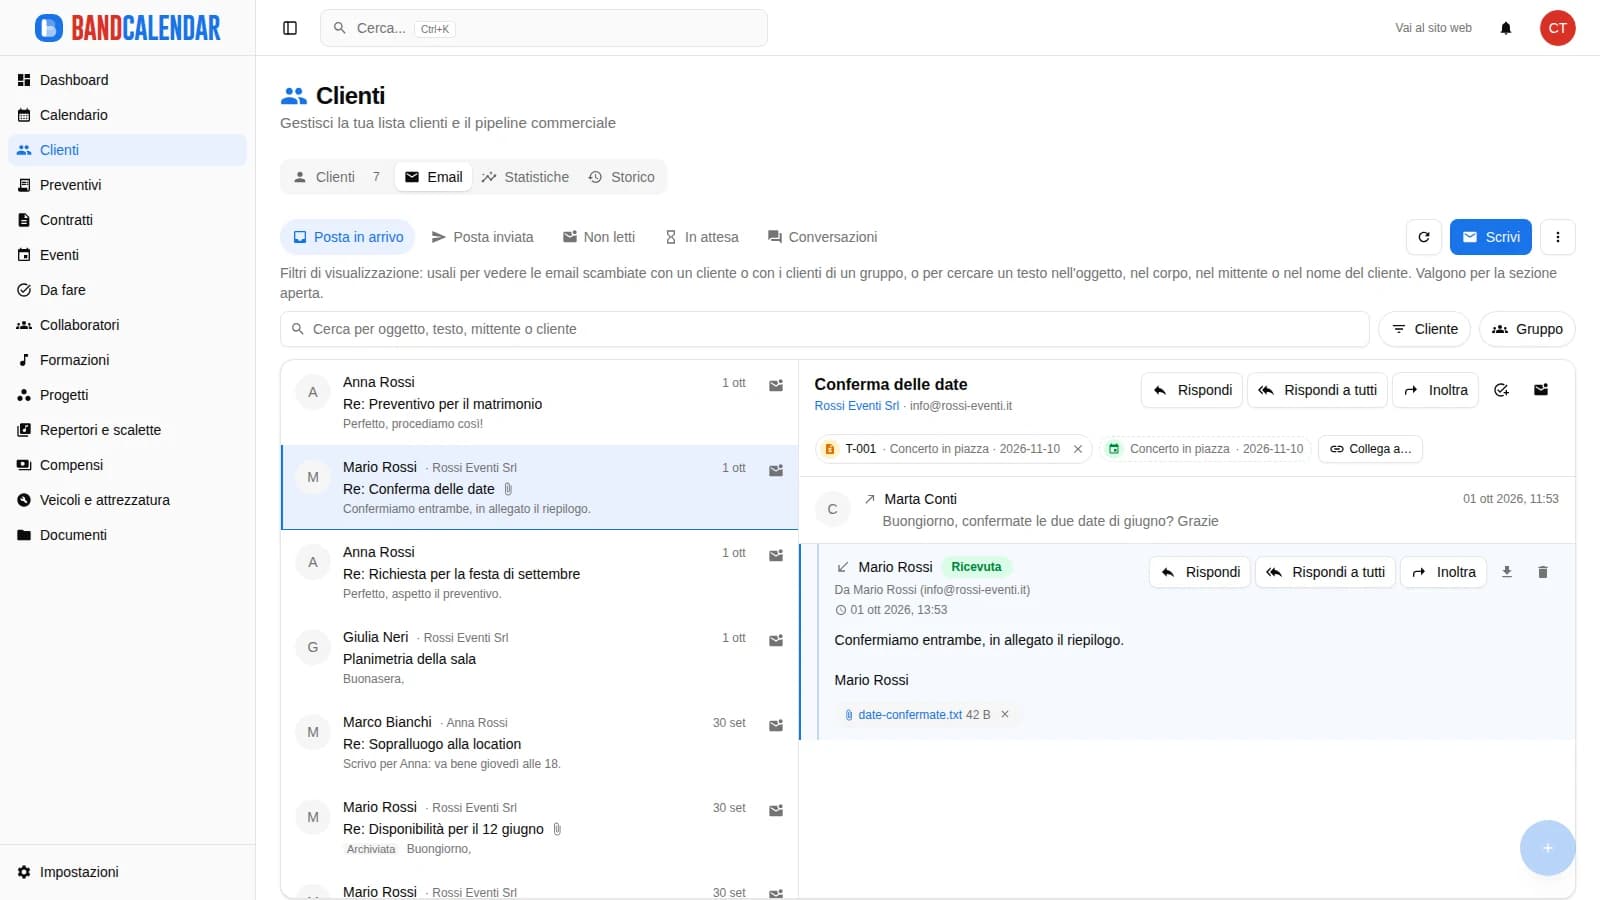This screenshot has width=1600, height=900.
Task: Click envelope icon on 'Disponibilità per il 12 giugno' row
Action: pyautogui.click(x=776, y=811)
